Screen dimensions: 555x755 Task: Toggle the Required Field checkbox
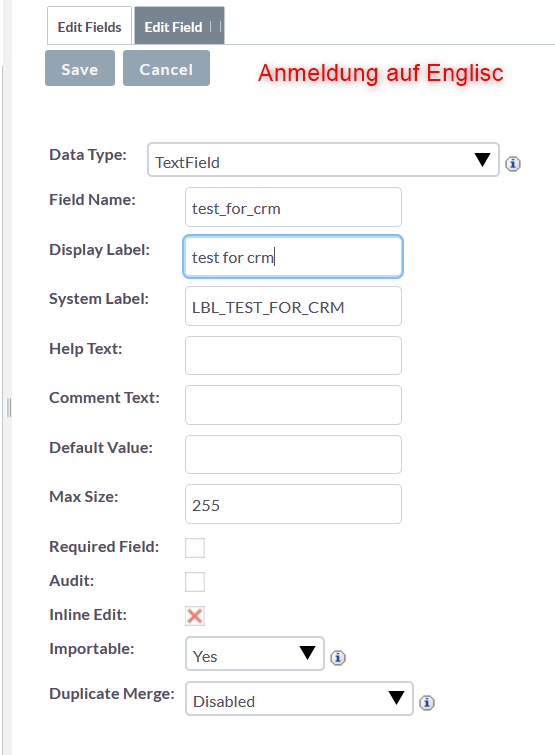[195, 547]
